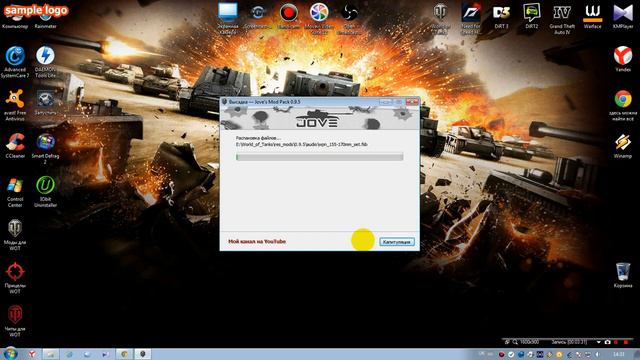The image size is (640, 360).
Task: Click the system clock in tray
Action: pos(619,354)
